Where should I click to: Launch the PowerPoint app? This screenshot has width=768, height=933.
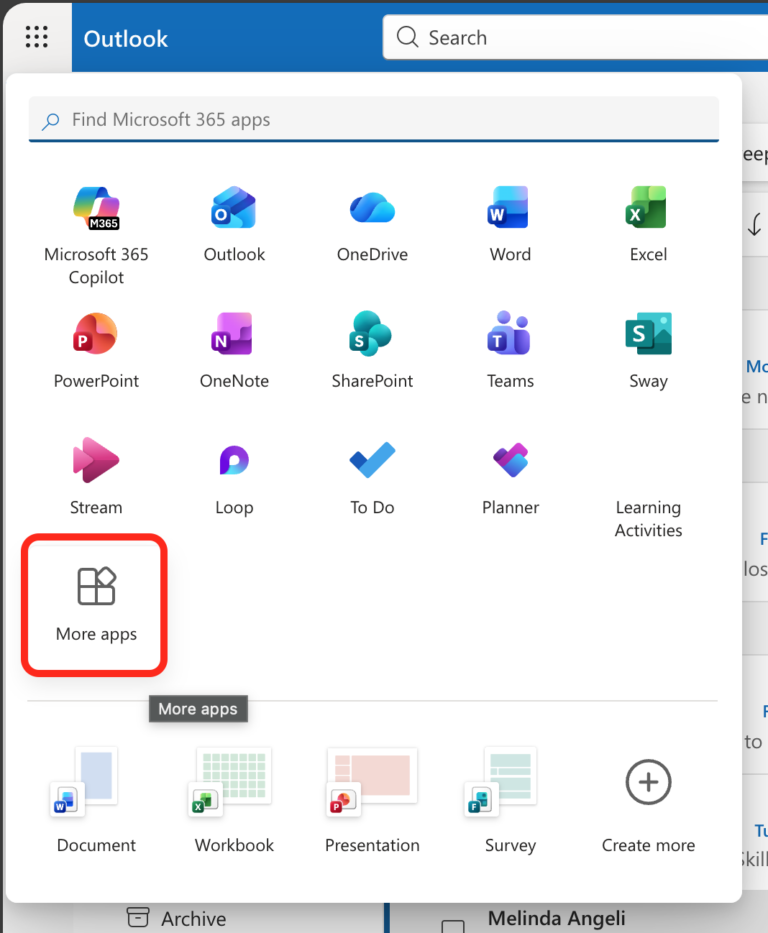point(96,335)
